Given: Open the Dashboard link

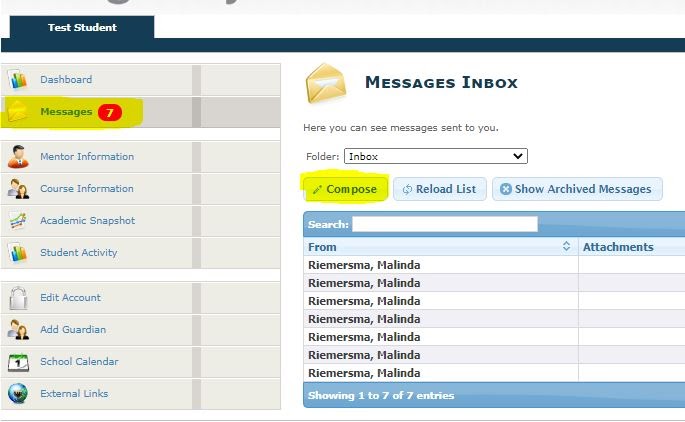Looking at the screenshot, I should click(66, 80).
